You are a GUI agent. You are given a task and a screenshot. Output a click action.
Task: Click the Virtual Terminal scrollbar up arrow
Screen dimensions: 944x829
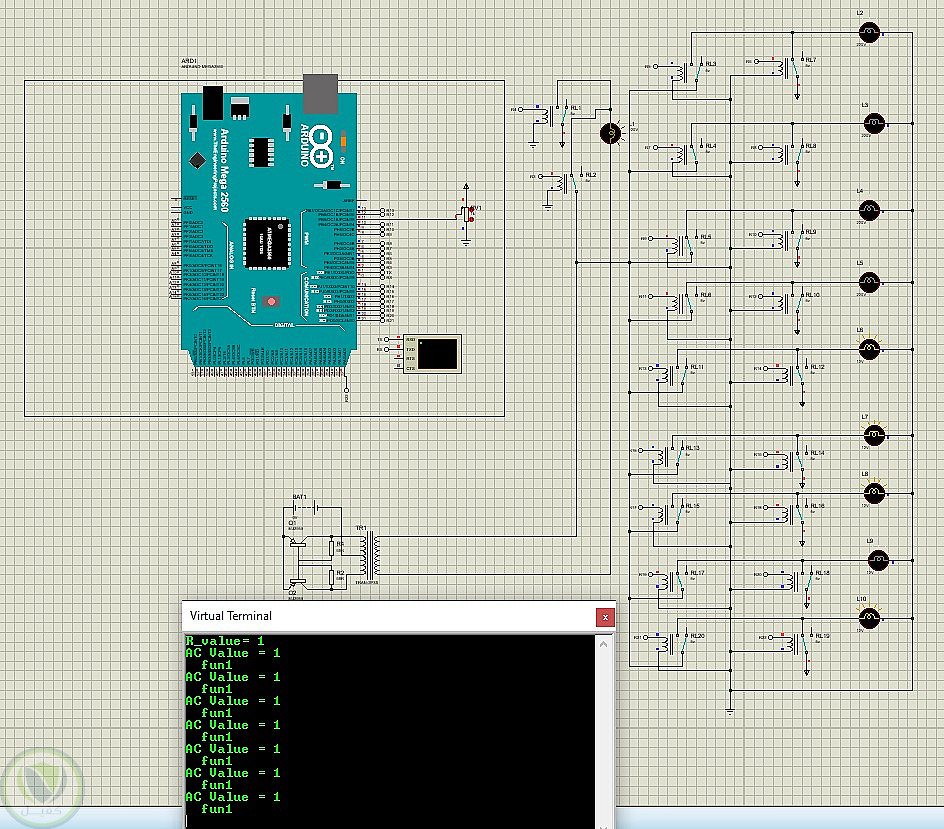click(604, 644)
